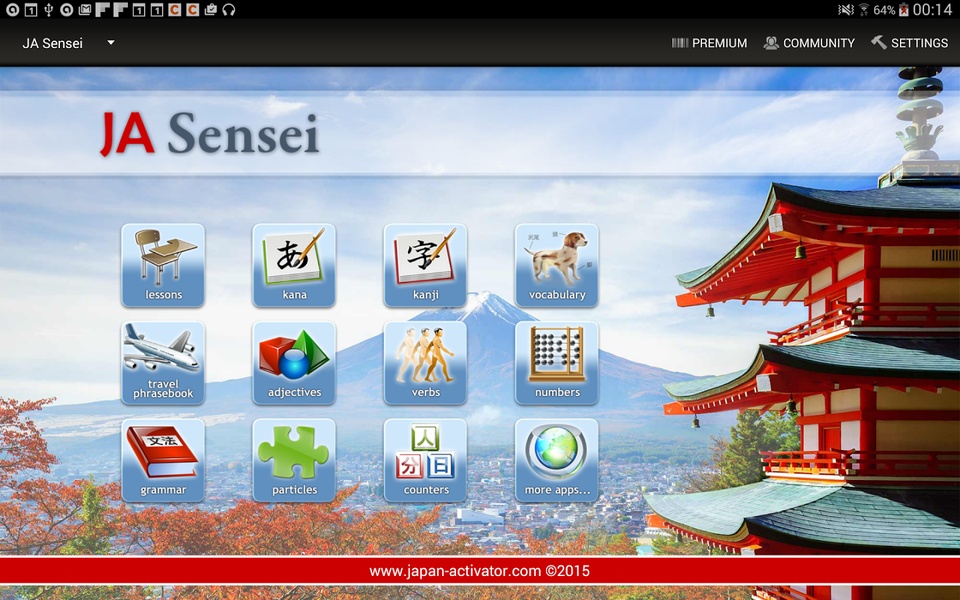Expand the JA Sensei dropdown menu
This screenshot has height=600, width=960.
click(x=69, y=43)
